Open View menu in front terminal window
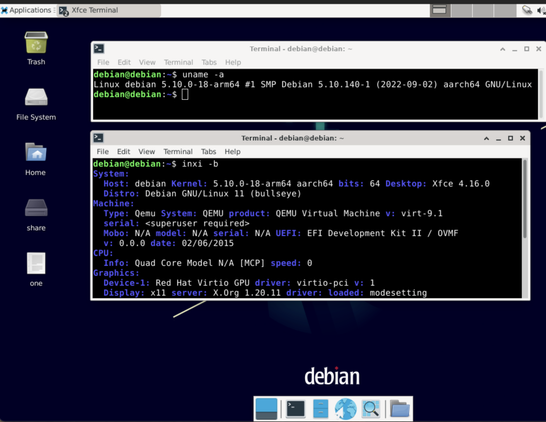Screen dimensions: 546x422 point(147,151)
